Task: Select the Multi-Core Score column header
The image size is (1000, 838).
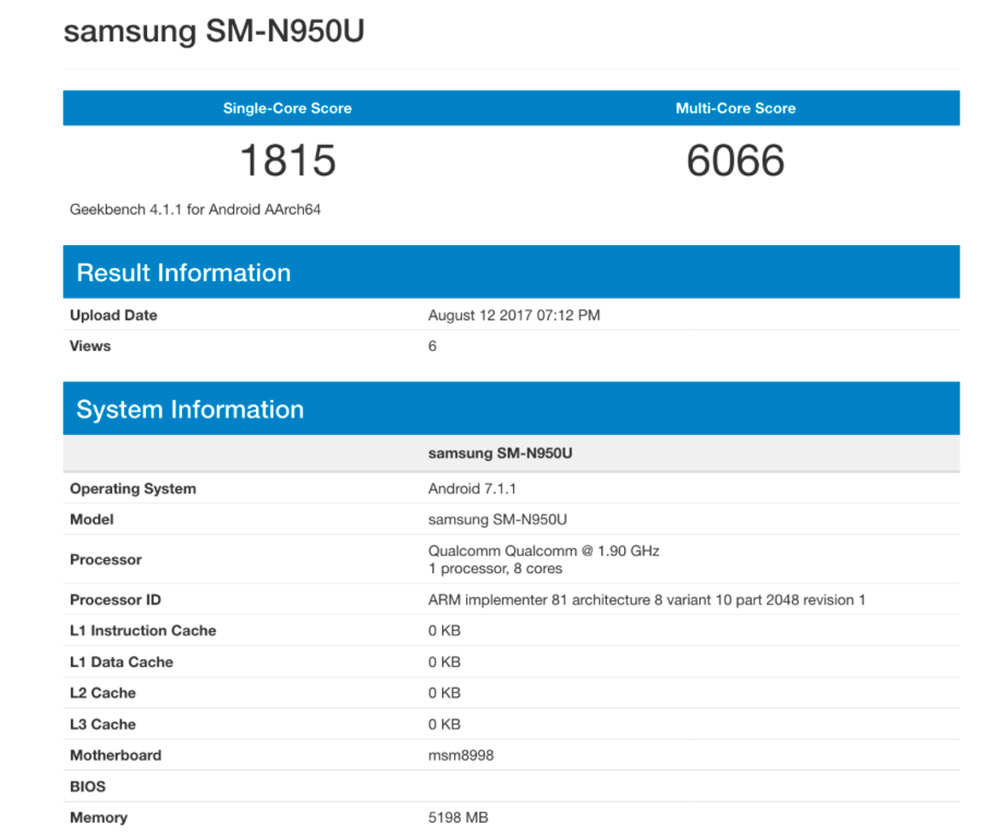Action: click(736, 108)
